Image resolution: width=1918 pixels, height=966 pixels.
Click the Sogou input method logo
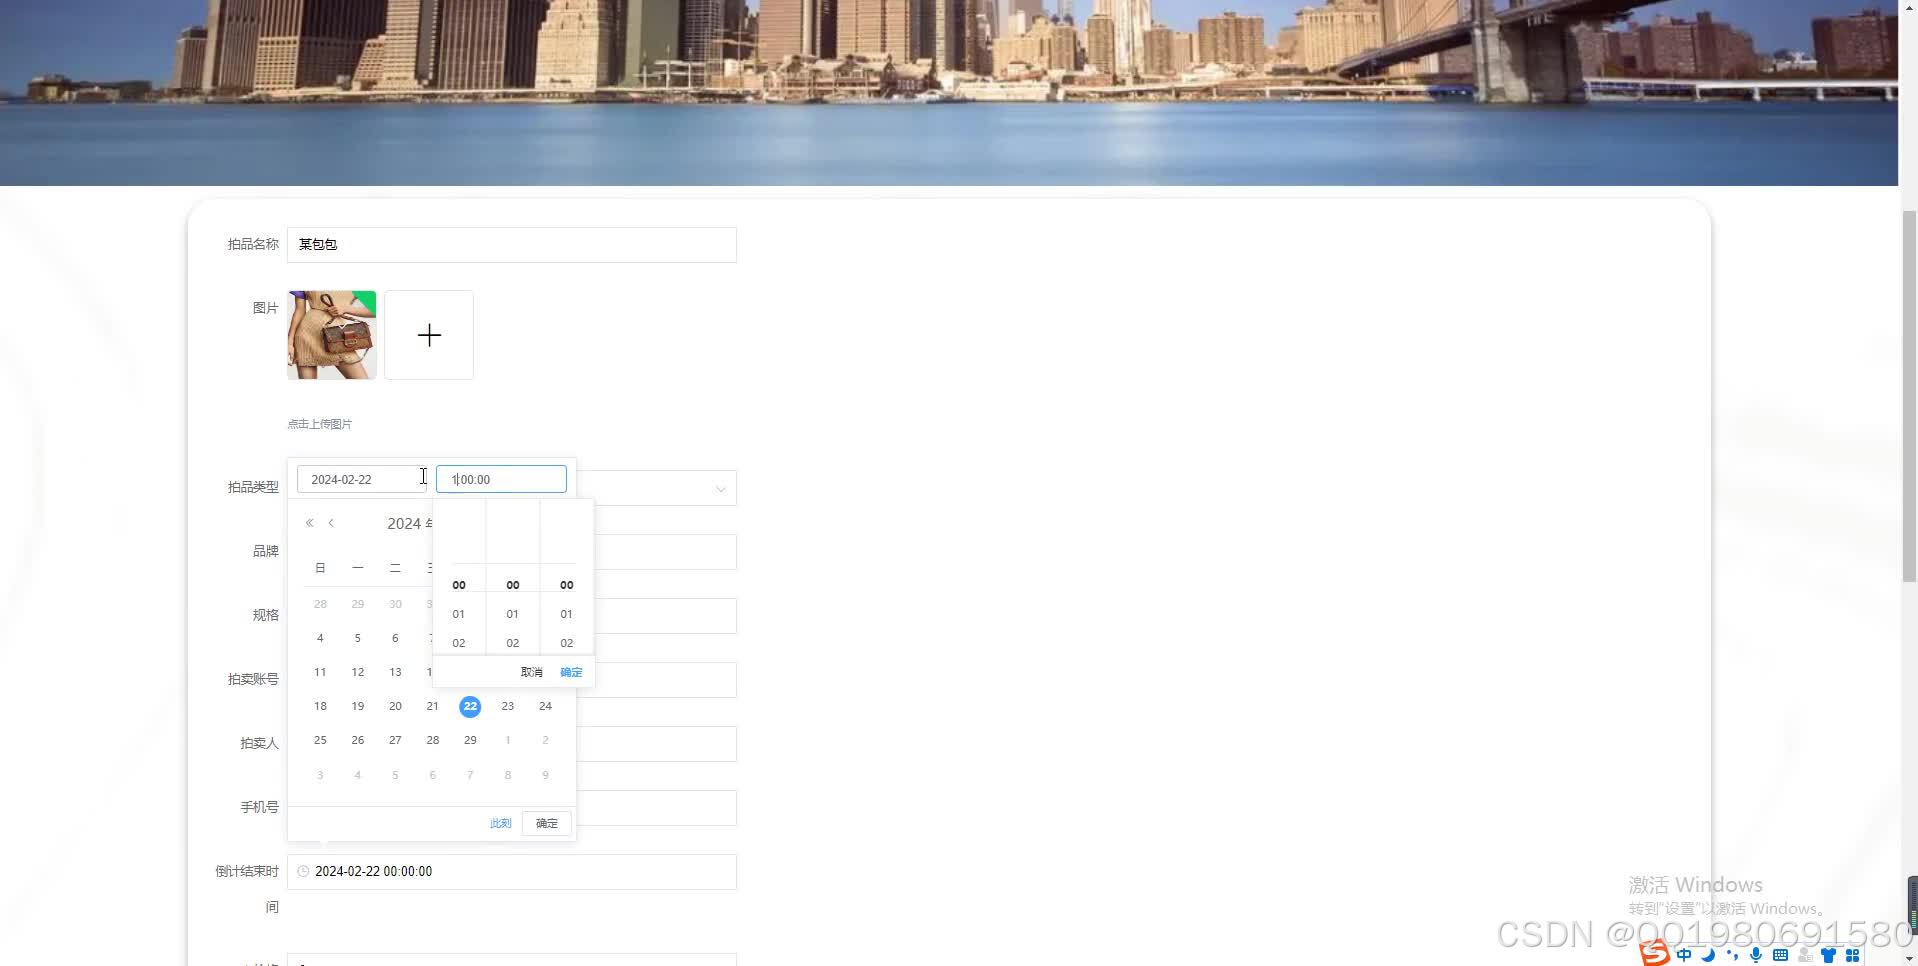1655,953
